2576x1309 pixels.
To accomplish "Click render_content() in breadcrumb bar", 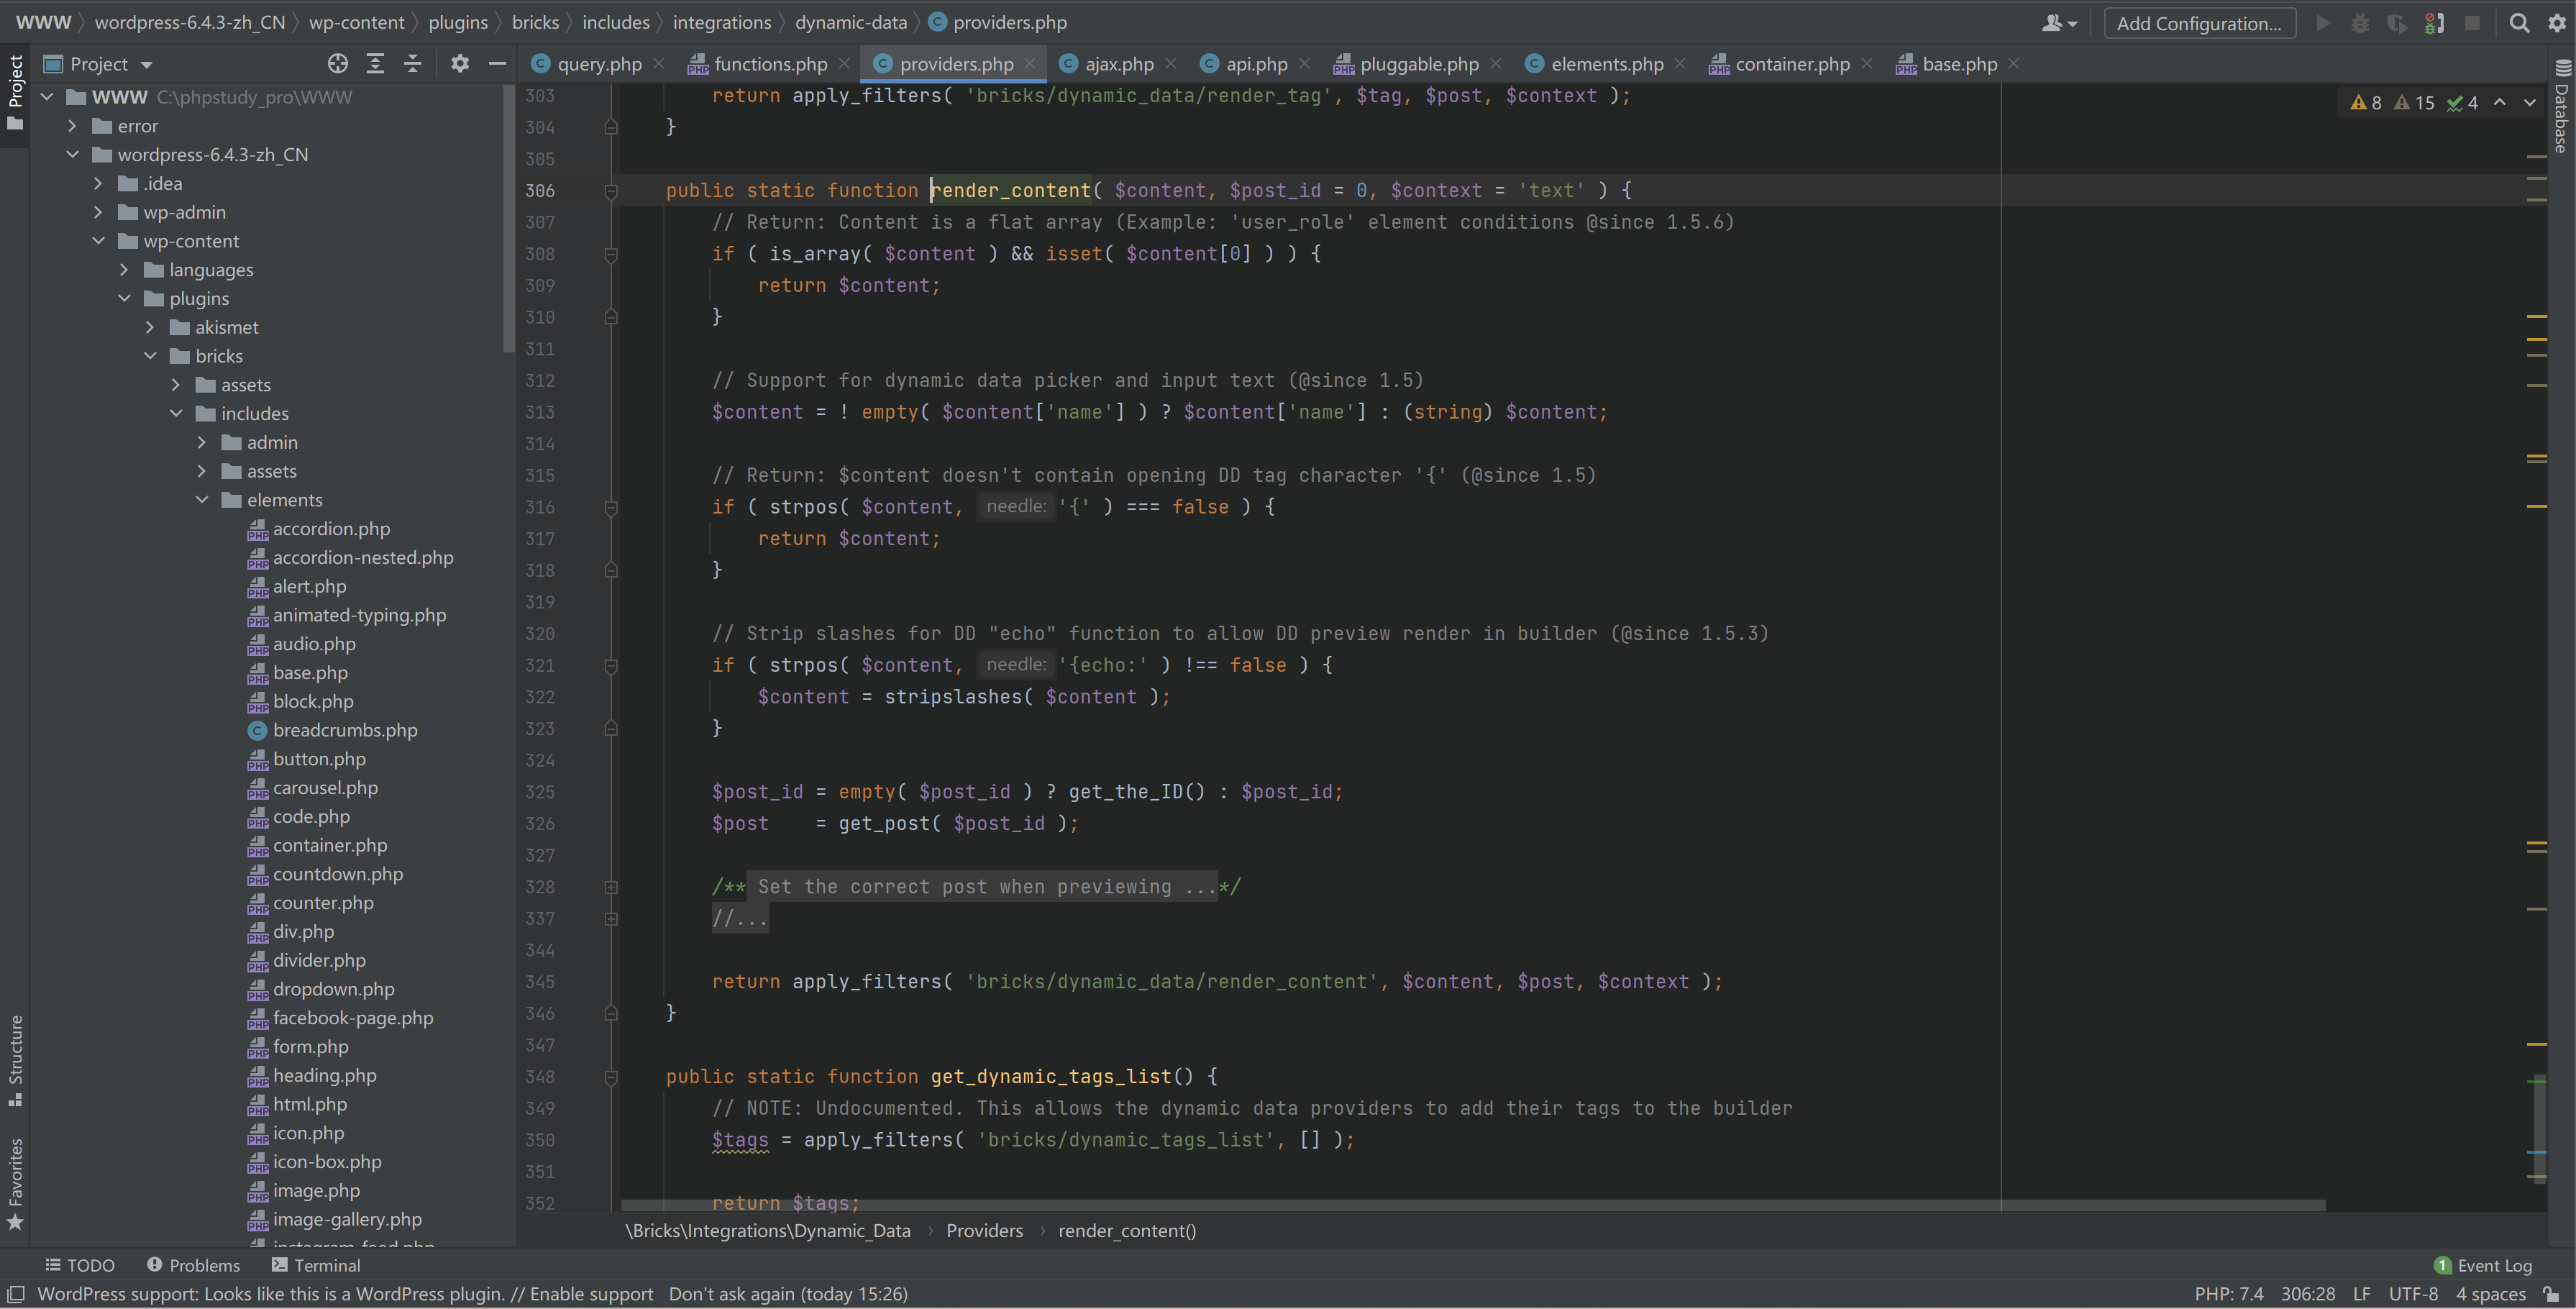I will coord(1127,1231).
